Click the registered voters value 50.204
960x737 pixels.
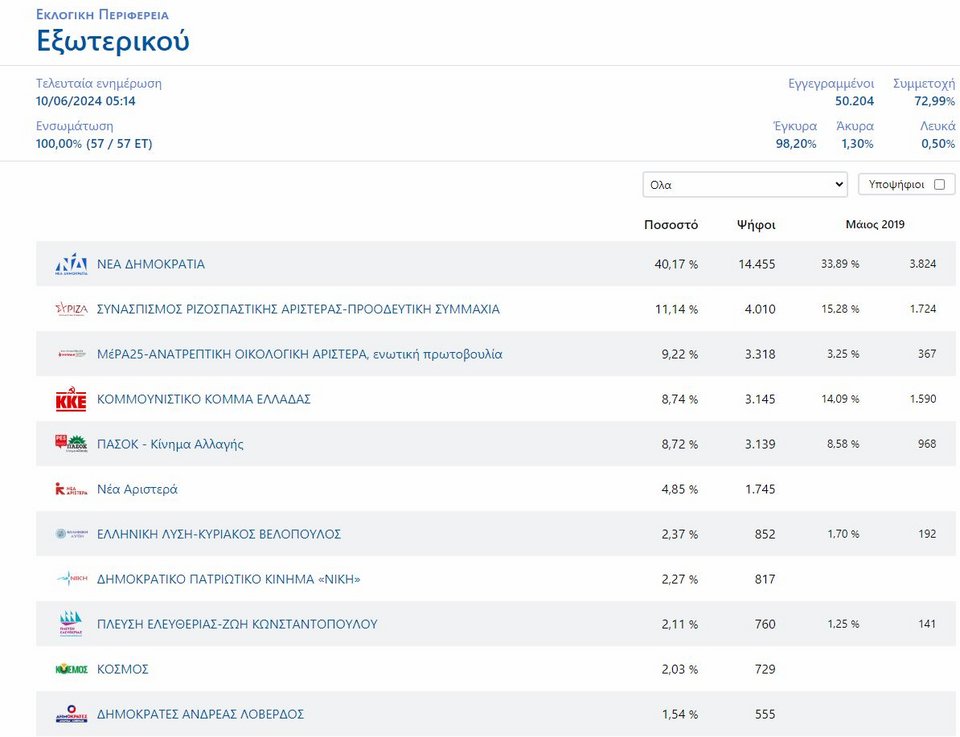click(855, 101)
